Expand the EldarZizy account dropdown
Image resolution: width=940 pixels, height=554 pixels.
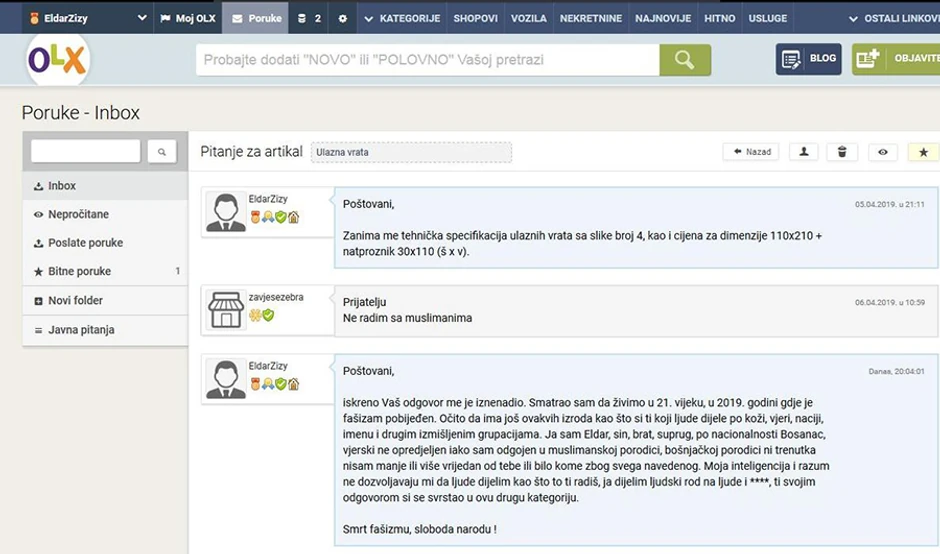[x=141, y=18]
